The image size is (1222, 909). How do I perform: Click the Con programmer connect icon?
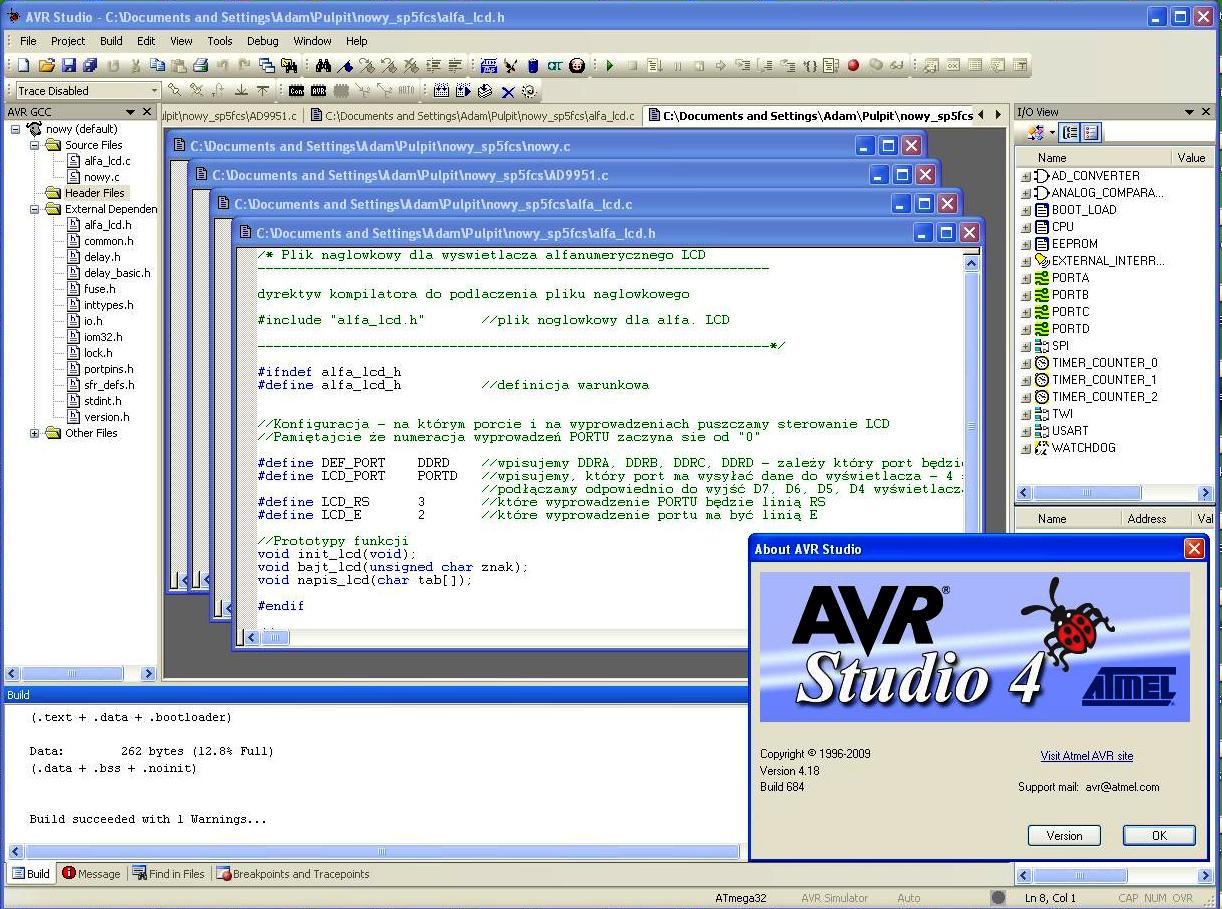point(296,91)
